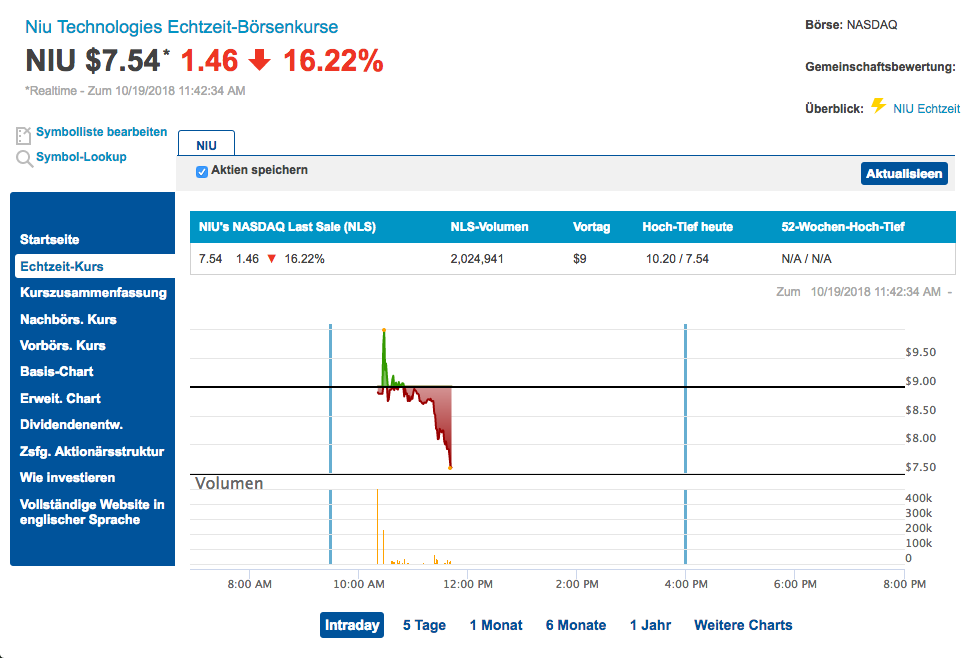Screen dimensions: 968x658
Task: Uncheck the Aktien speichern checkbox
Action: pos(202,171)
